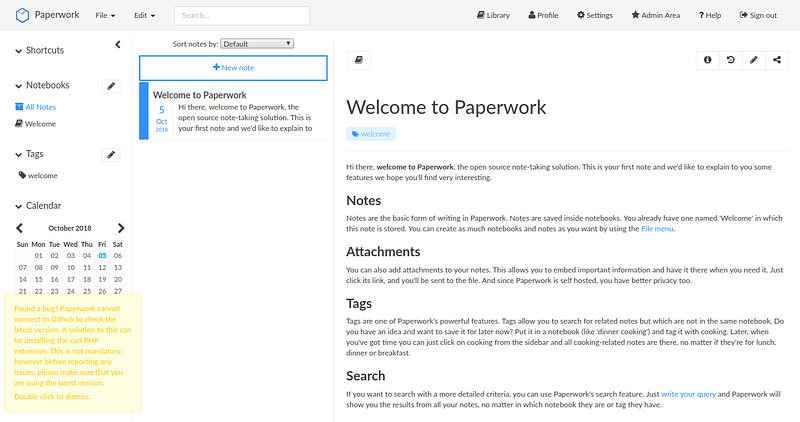Open the Admin Area

655,15
